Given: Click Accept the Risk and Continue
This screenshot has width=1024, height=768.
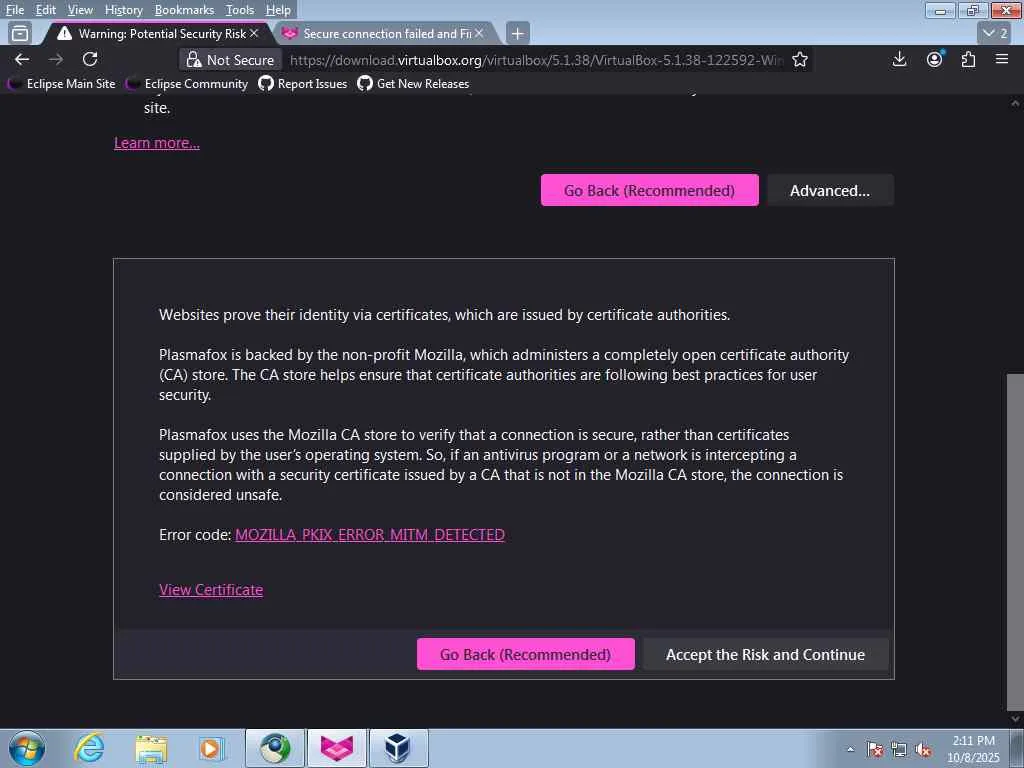Looking at the screenshot, I should coord(765,654).
